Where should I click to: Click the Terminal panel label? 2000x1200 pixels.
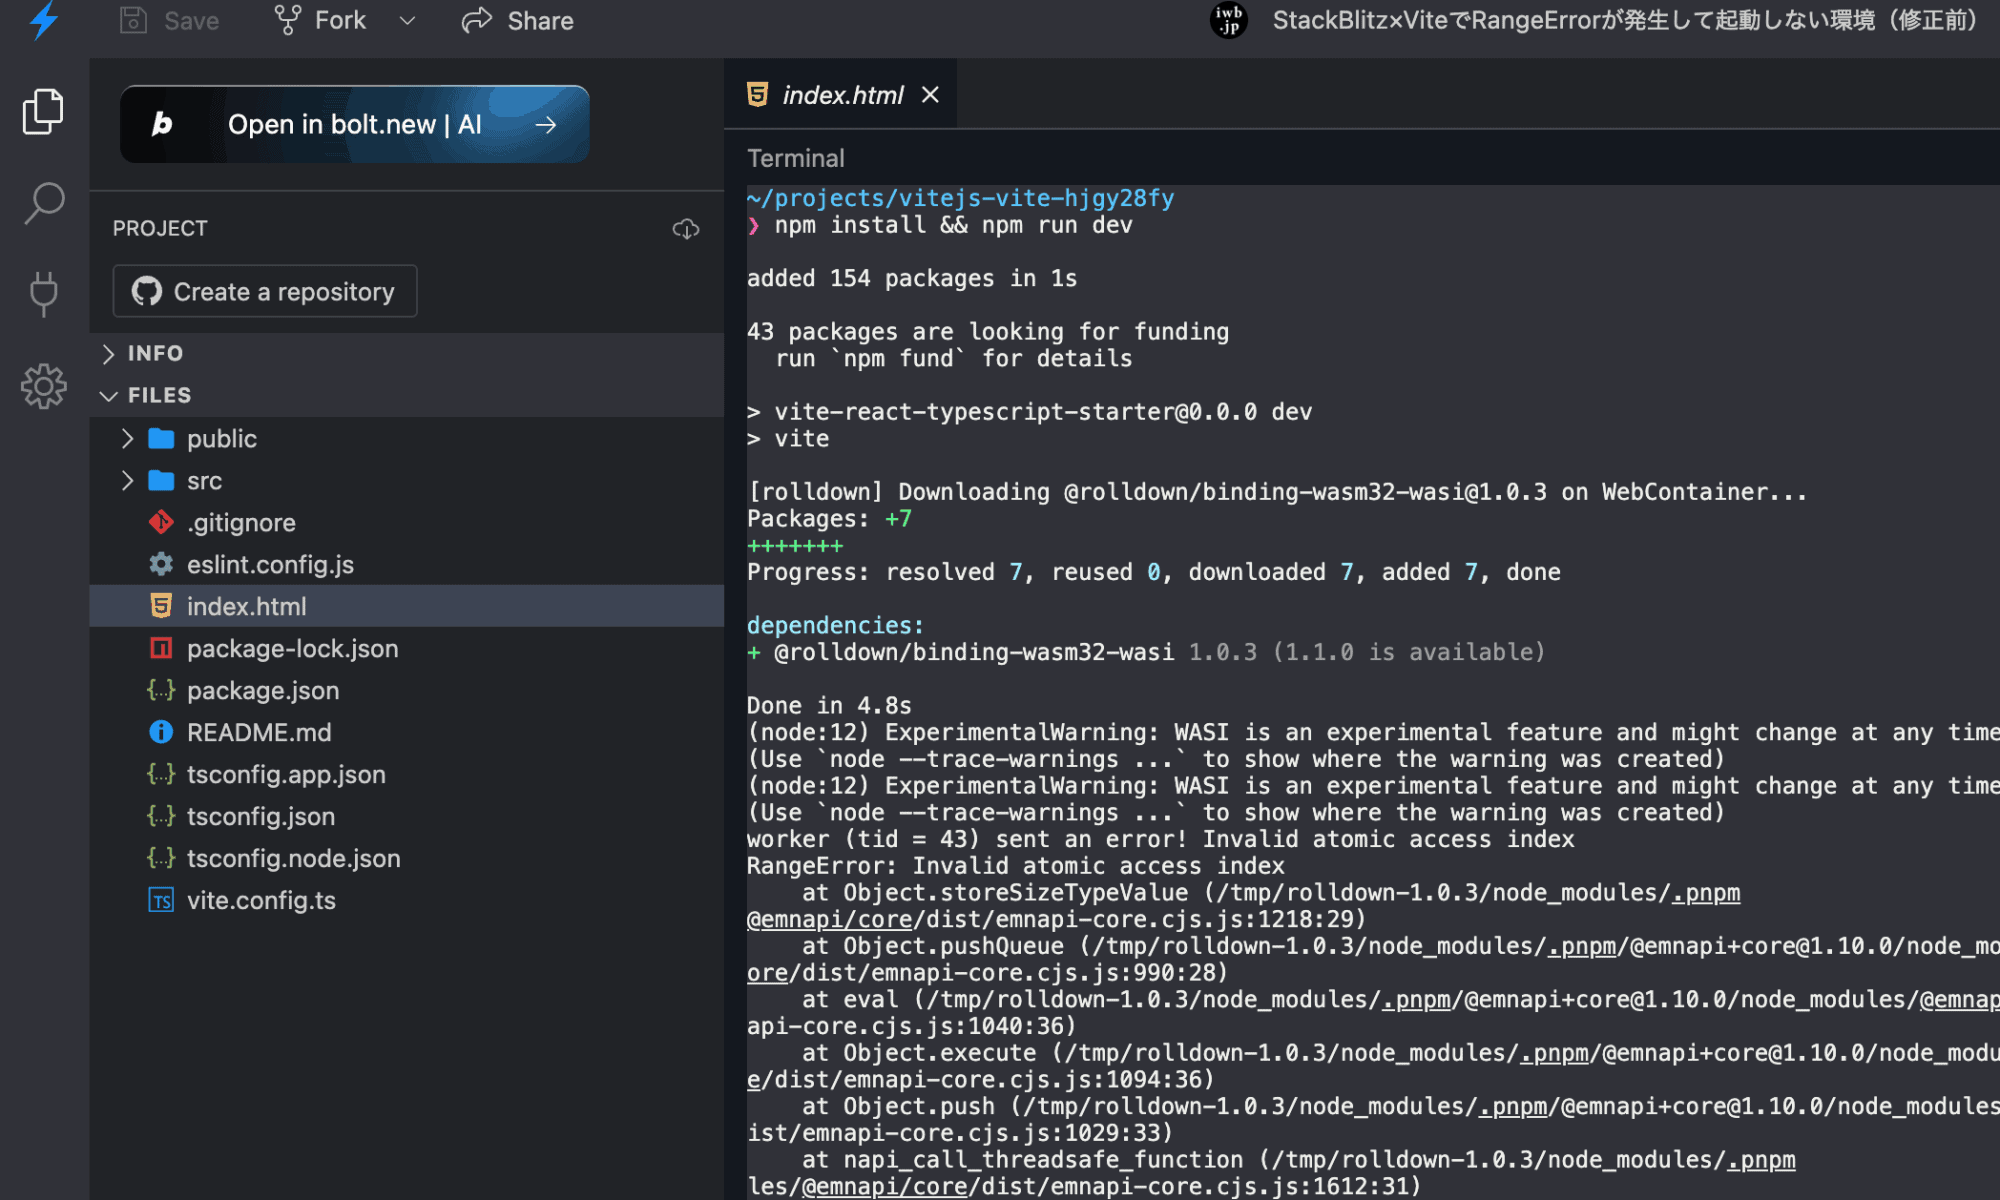(796, 158)
